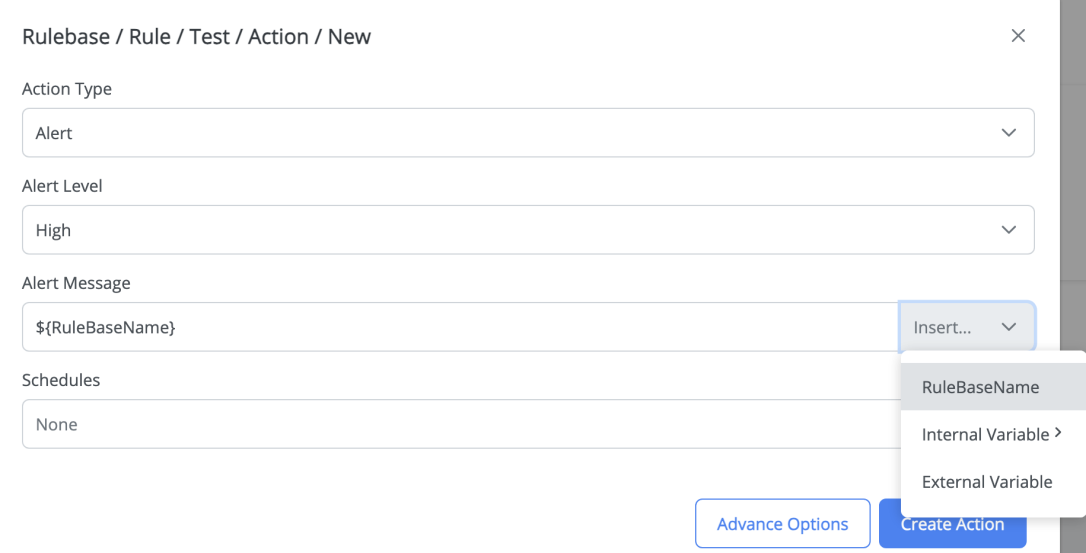Click the Action Type field label
The image size is (1086, 553).
[67, 89]
